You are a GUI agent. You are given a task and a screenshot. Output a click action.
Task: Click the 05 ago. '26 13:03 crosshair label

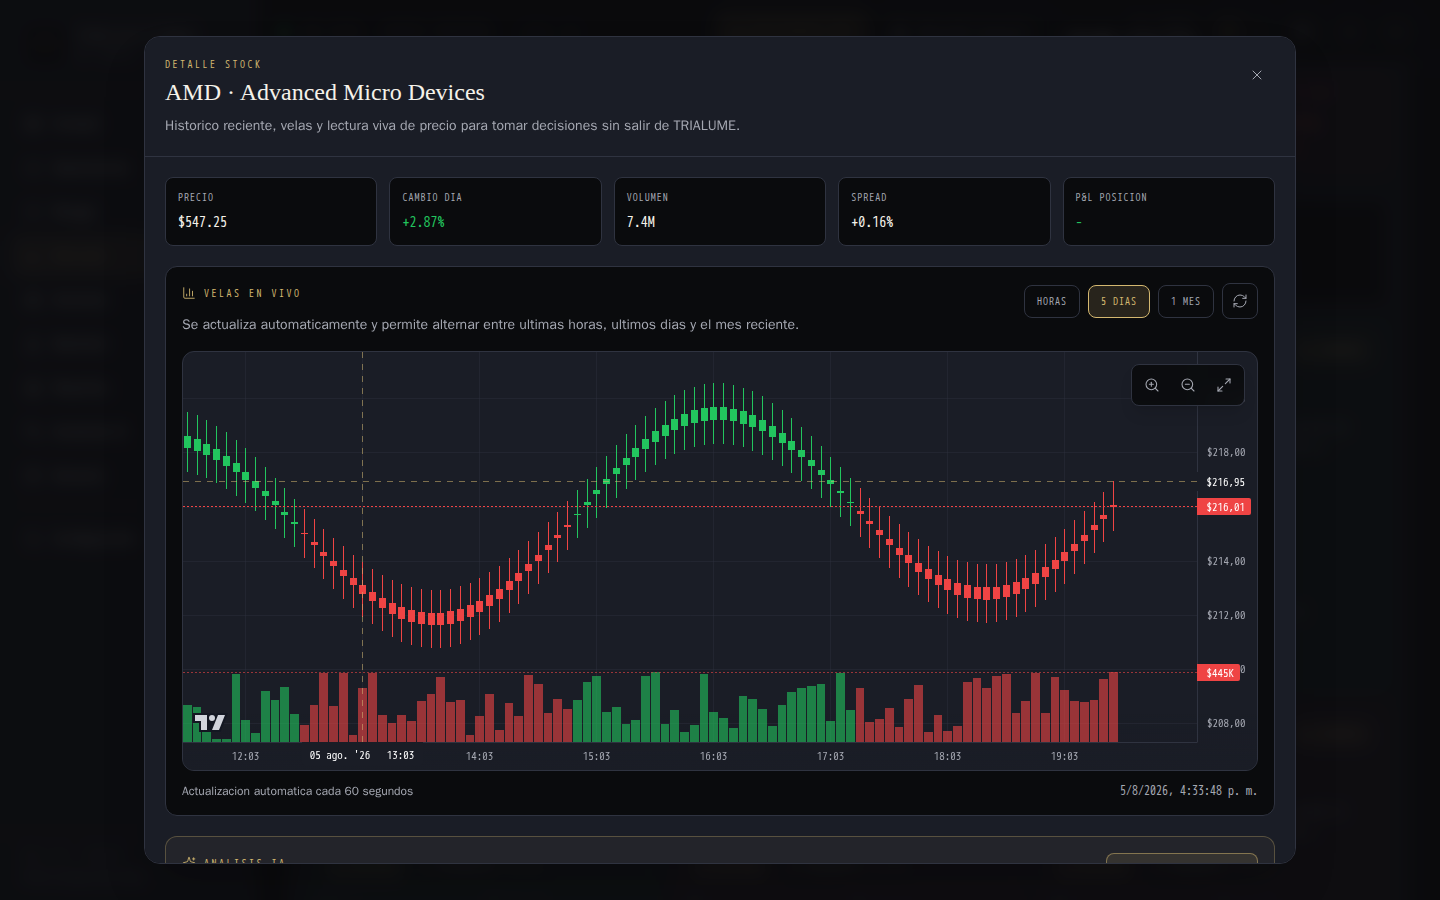click(362, 756)
